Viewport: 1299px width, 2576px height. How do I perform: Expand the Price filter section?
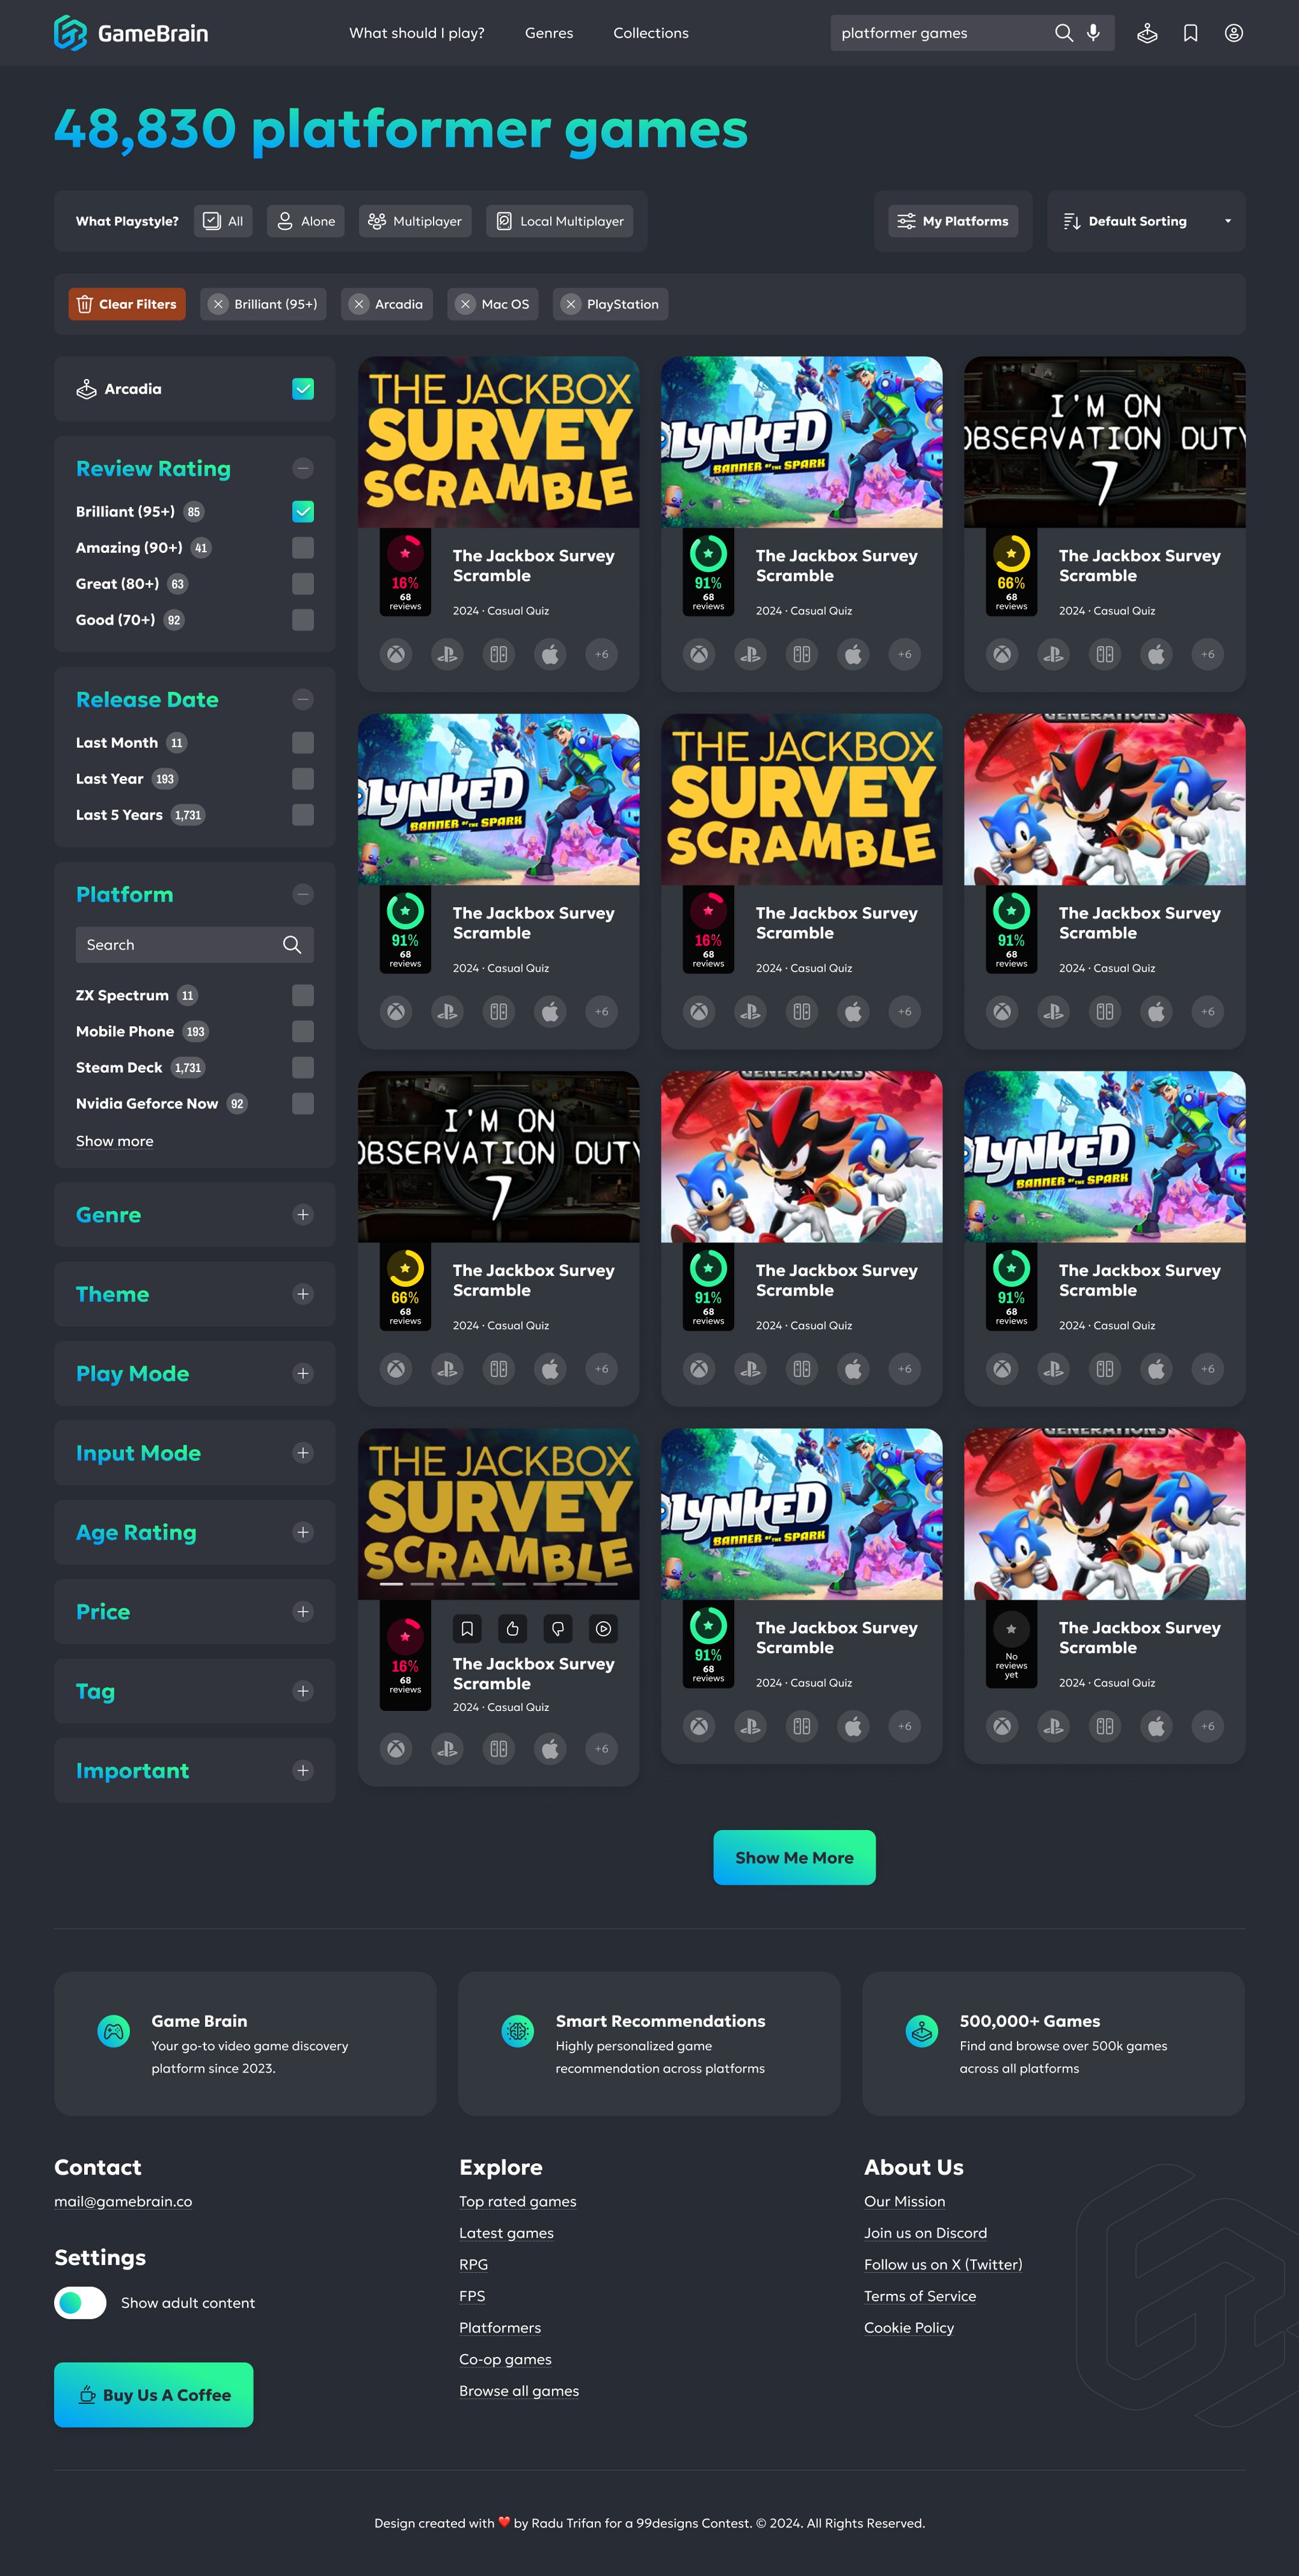click(x=303, y=1611)
